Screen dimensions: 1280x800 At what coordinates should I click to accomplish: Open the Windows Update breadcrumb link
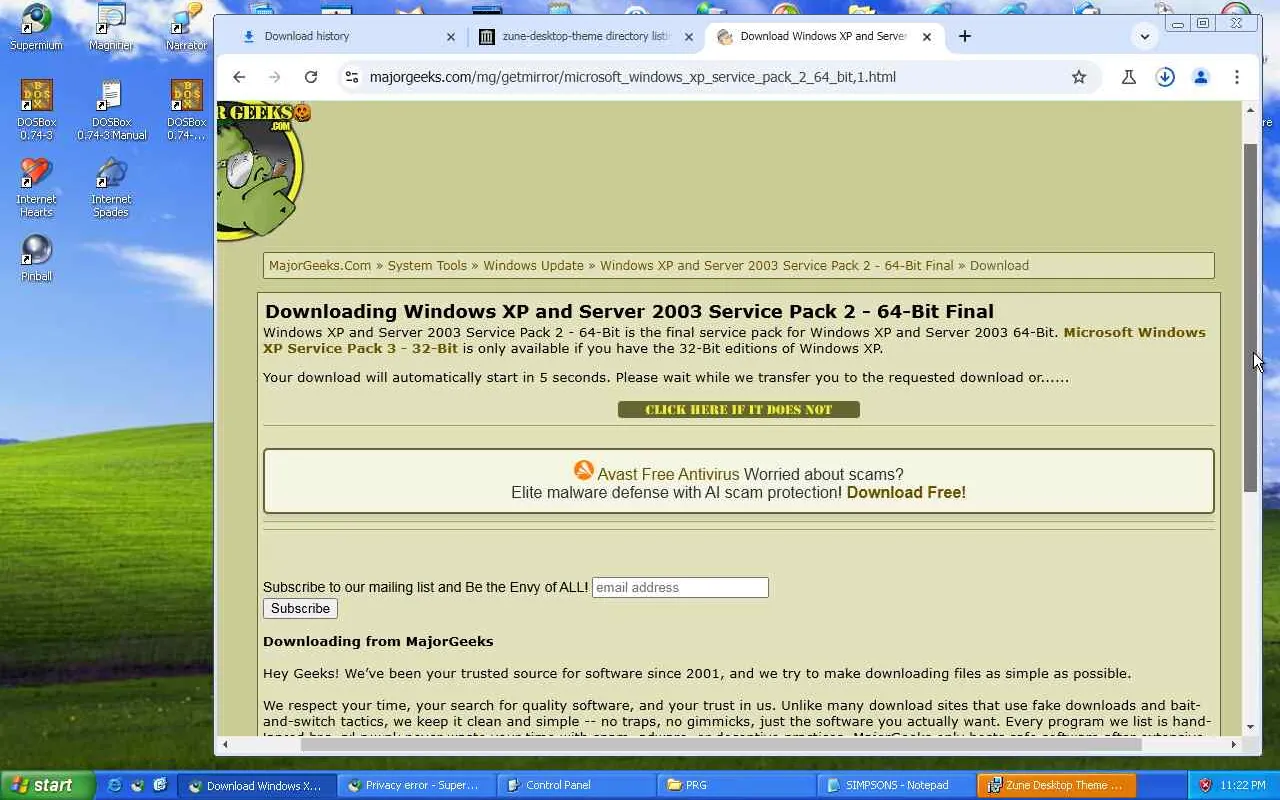click(x=533, y=266)
